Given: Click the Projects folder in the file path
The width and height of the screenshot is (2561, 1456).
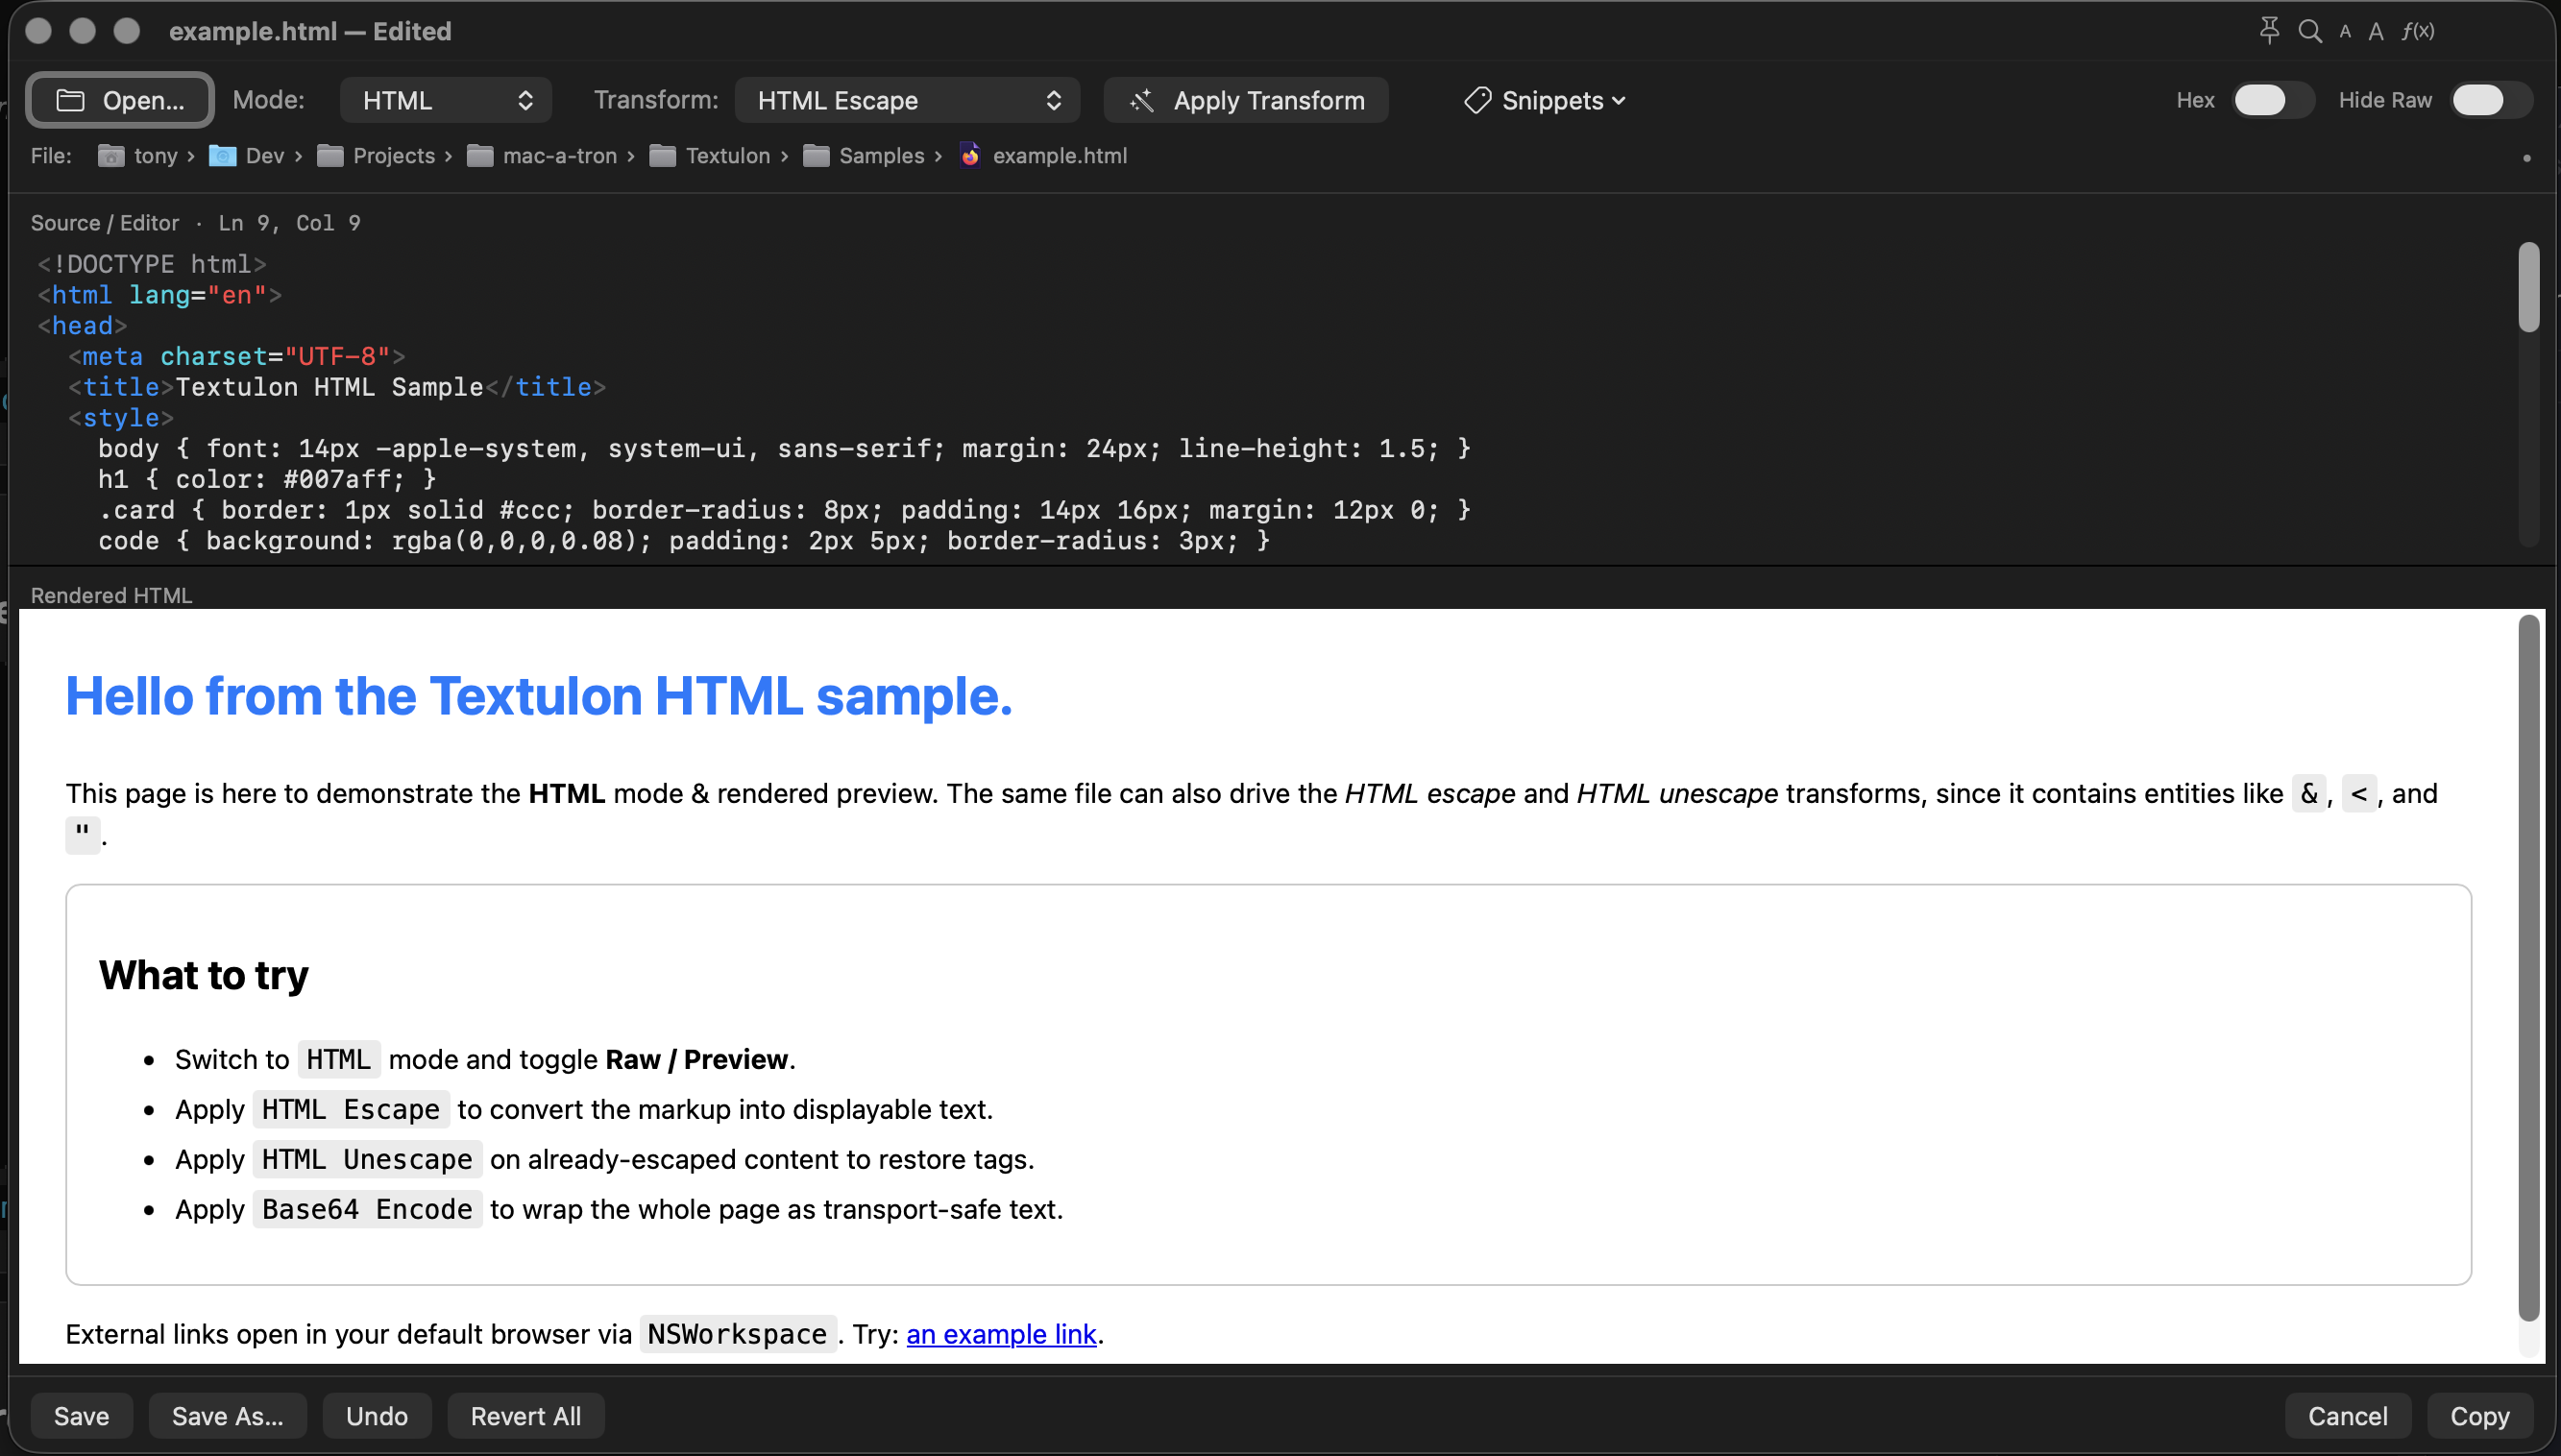Looking at the screenshot, I should click(x=376, y=156).
